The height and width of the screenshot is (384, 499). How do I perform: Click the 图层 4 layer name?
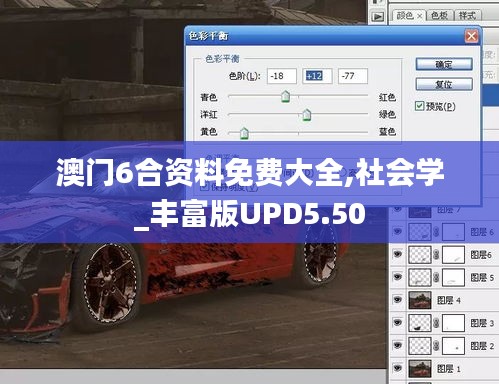449,300
